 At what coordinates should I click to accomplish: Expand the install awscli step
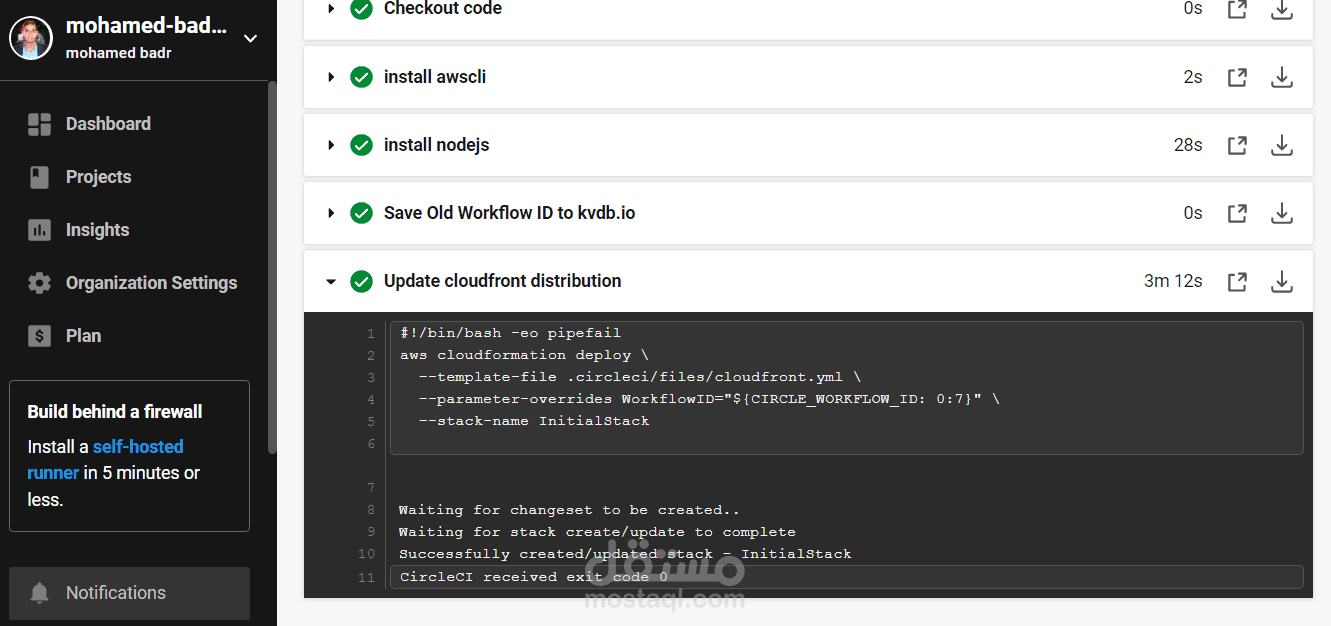click(x=331, y=77)
